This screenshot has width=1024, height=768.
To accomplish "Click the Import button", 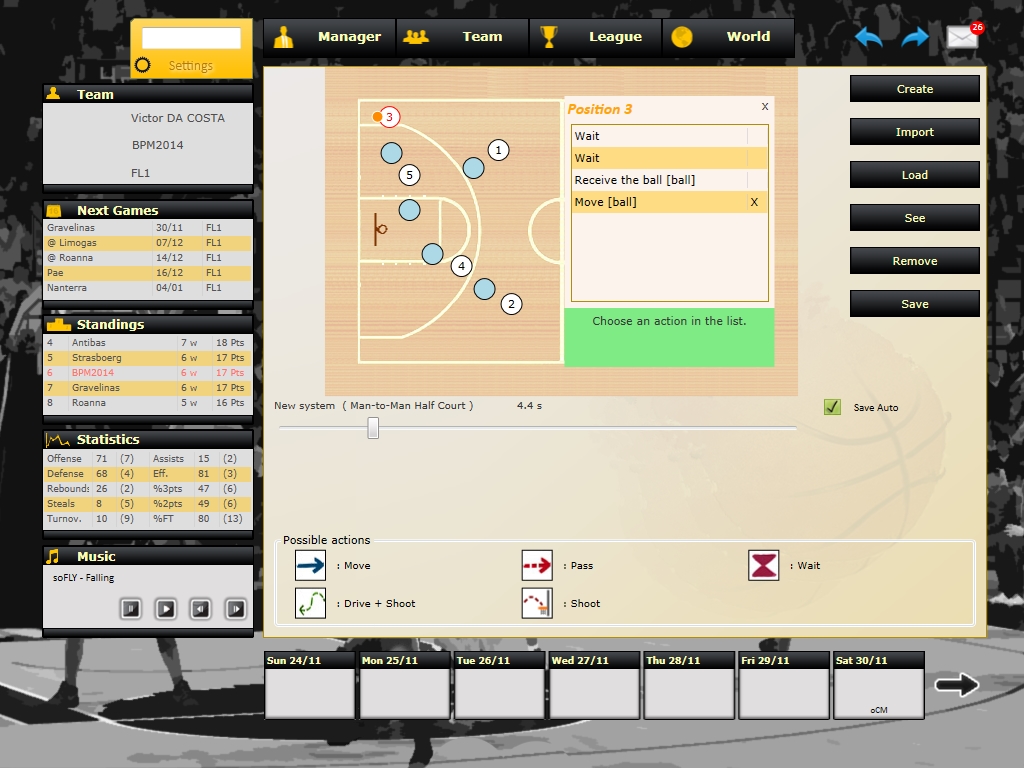I will coord(914,131).
